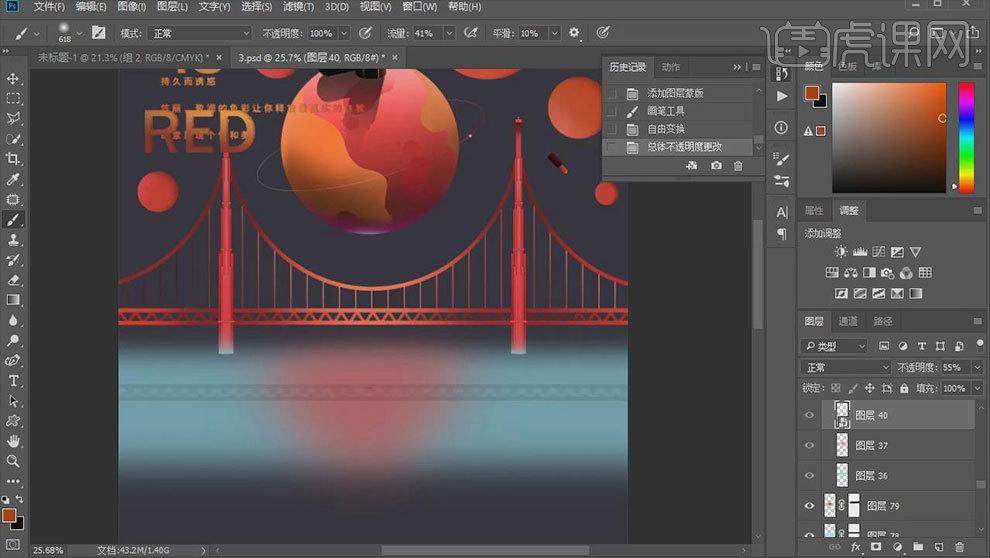The height and width of the screenshot is (558, 990).
Task: Select the Dodge tool
Action: click(x=13, y=341)
